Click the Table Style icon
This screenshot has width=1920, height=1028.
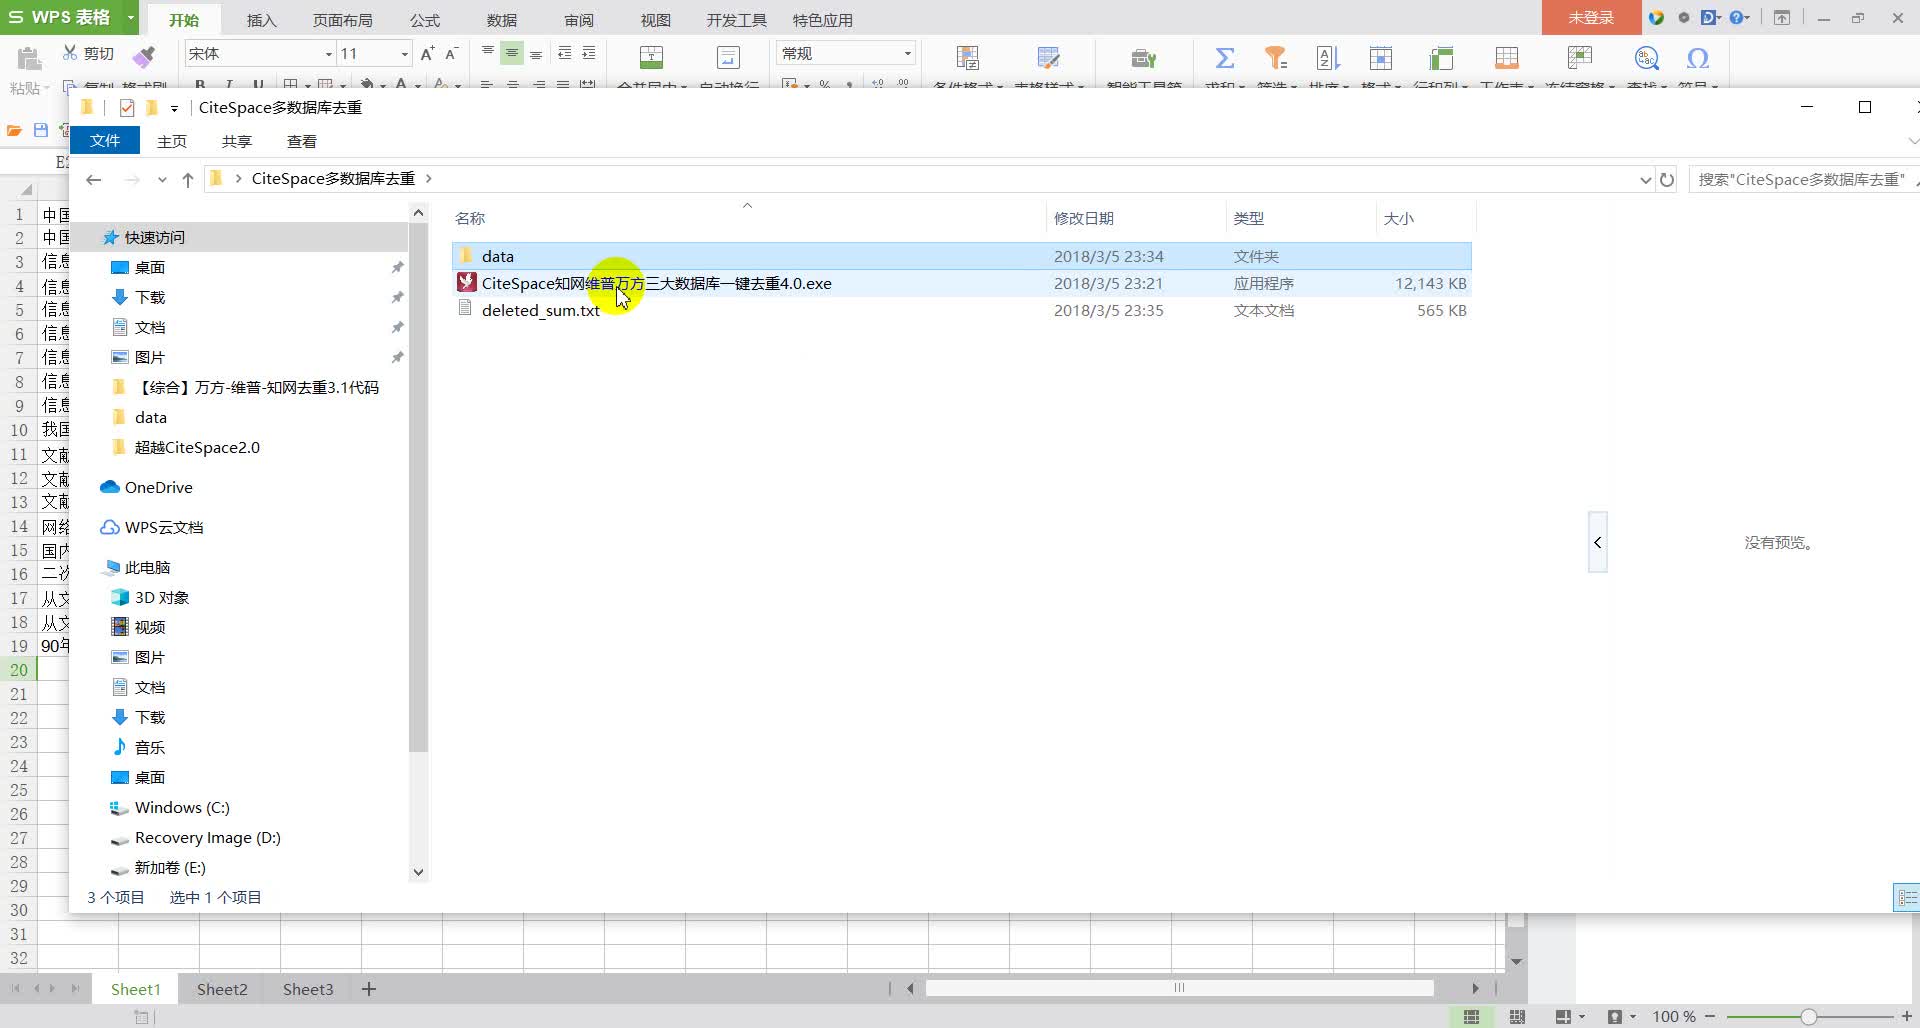click(1048, 58)
